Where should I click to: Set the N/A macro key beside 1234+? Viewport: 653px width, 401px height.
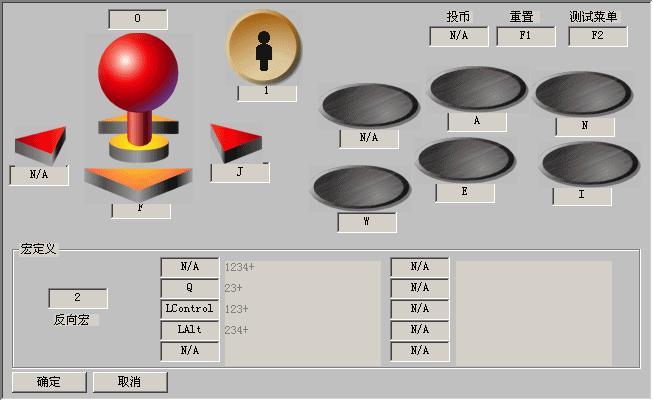(190, 267)
